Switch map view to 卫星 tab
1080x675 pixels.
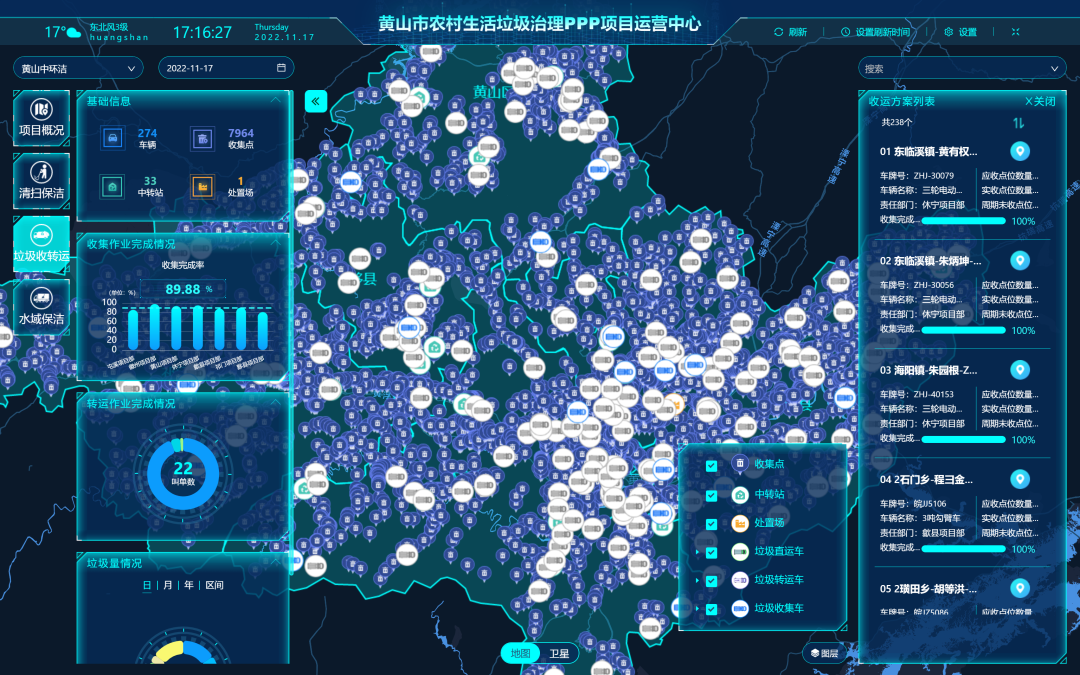pos(559,654)
